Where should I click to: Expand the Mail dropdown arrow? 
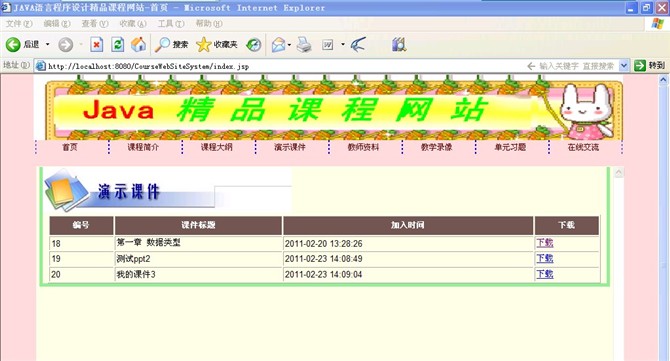click(x=290, y=44)
